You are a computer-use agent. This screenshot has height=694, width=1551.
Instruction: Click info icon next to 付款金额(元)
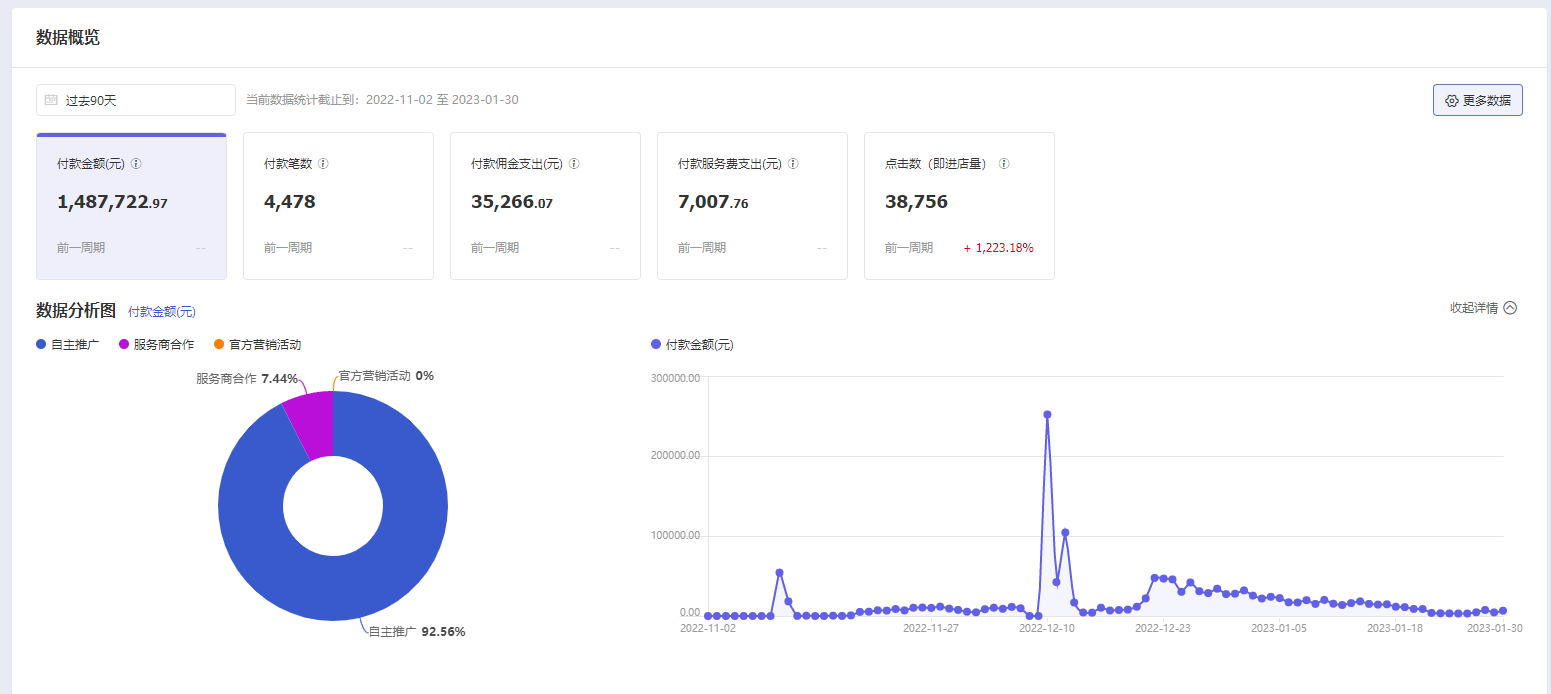point(136,164)
